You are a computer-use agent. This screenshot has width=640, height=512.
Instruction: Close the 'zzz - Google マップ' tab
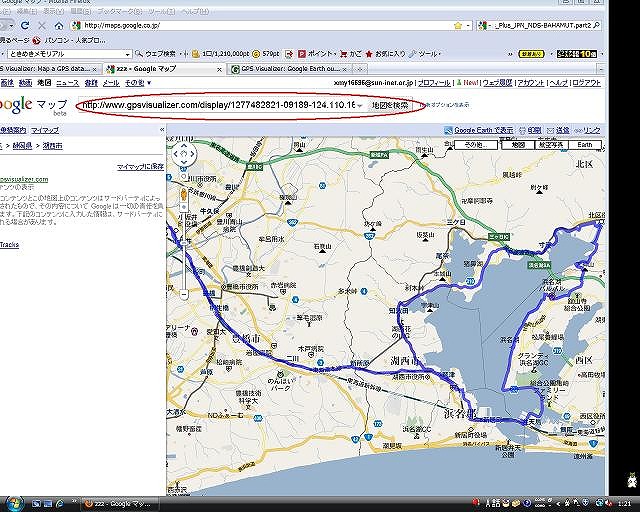coord(219,69)
